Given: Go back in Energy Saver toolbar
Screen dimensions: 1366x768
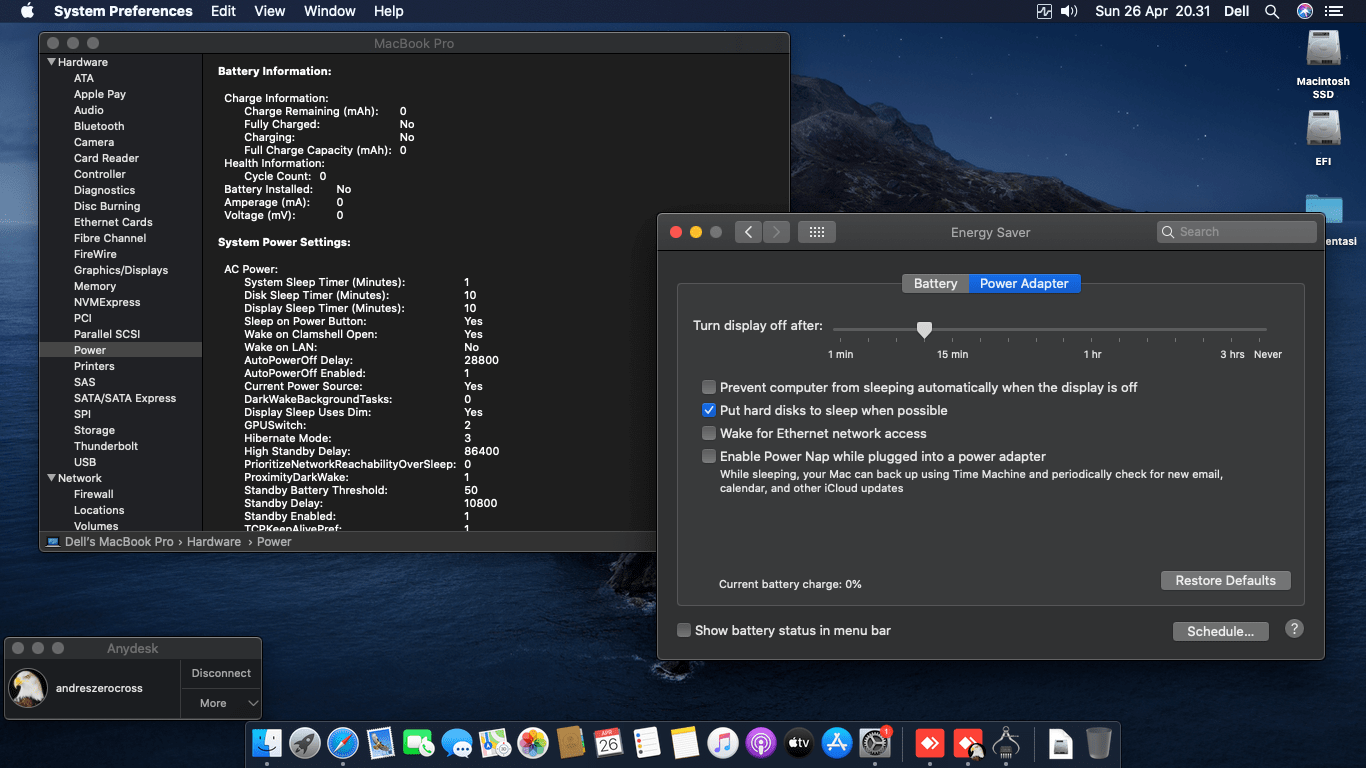Looking at the screenshot, I should pos(748,232).
